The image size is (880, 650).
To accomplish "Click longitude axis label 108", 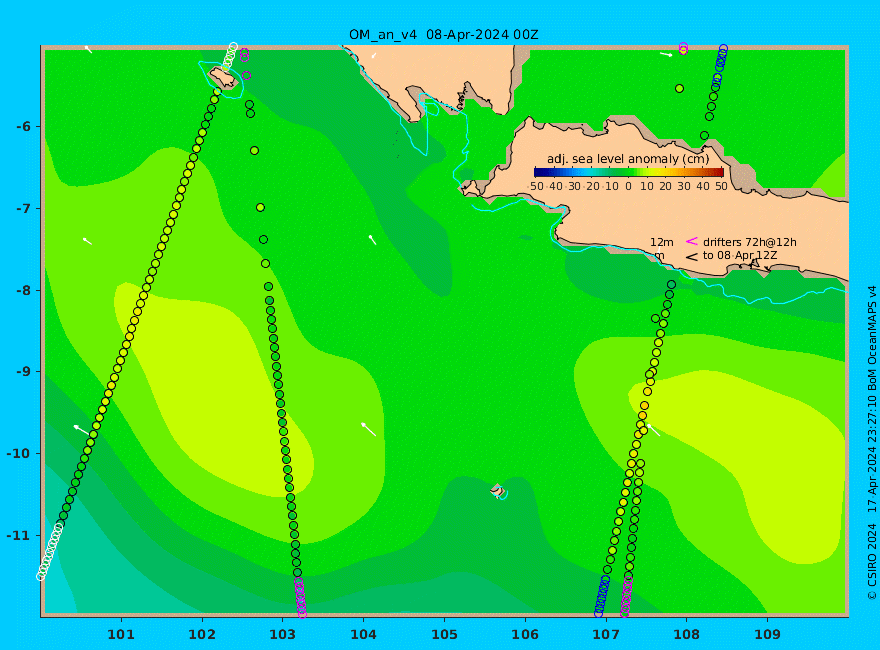I will pos(686,634).
